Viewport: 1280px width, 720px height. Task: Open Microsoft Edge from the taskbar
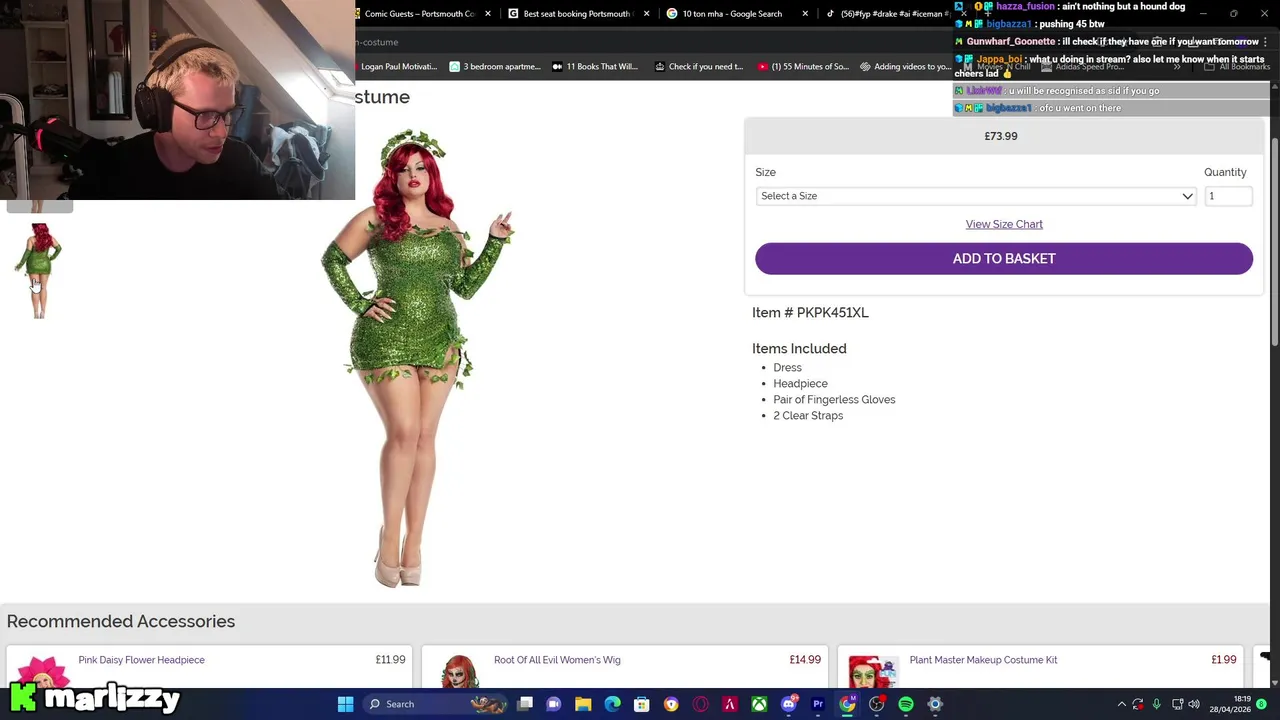tap(612, 704)
